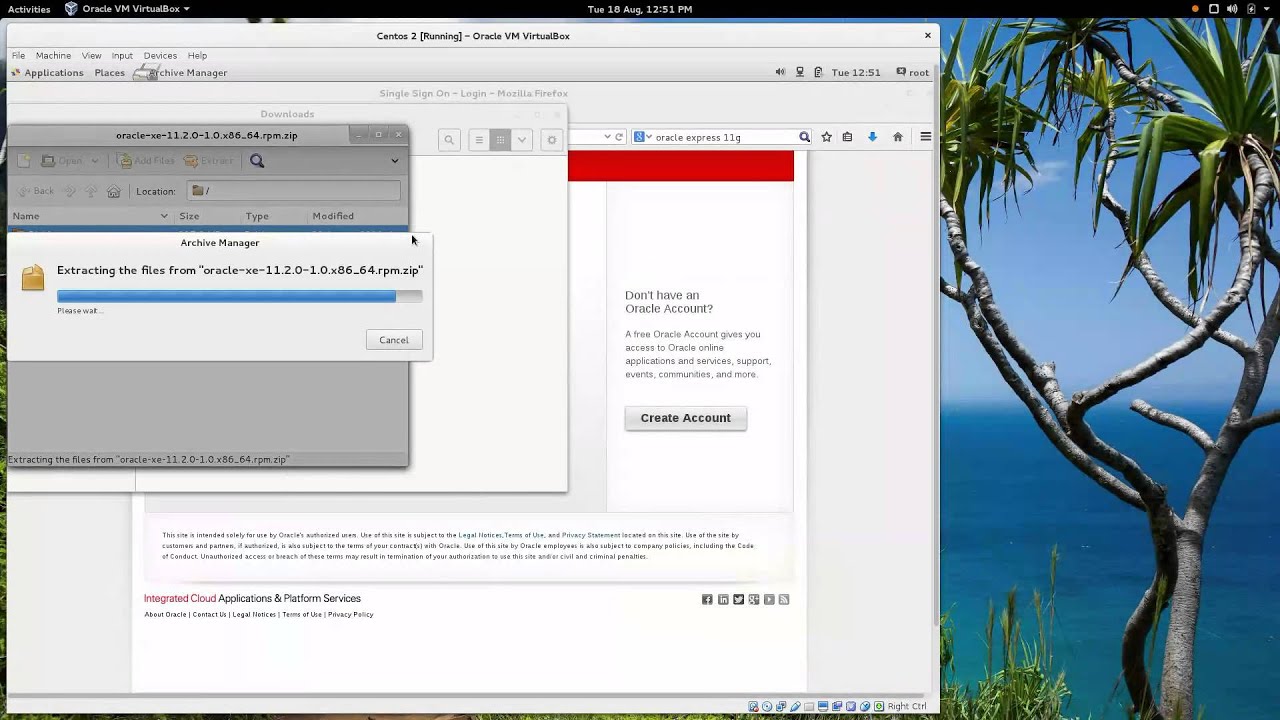This screenshot has width=1280, height=720.
Task: Click the Contact Us footer link
Action: pyautogui.click(x=209, y=614)
